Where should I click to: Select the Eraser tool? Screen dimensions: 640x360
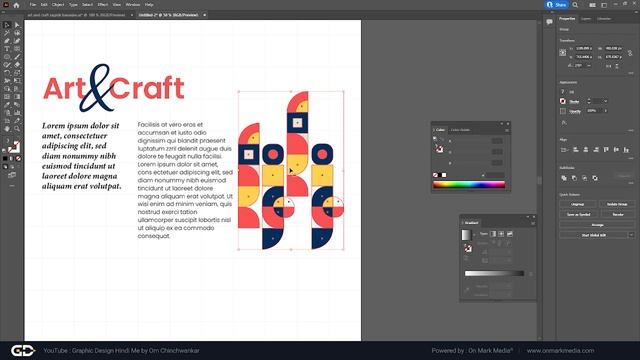coord(17,65)
